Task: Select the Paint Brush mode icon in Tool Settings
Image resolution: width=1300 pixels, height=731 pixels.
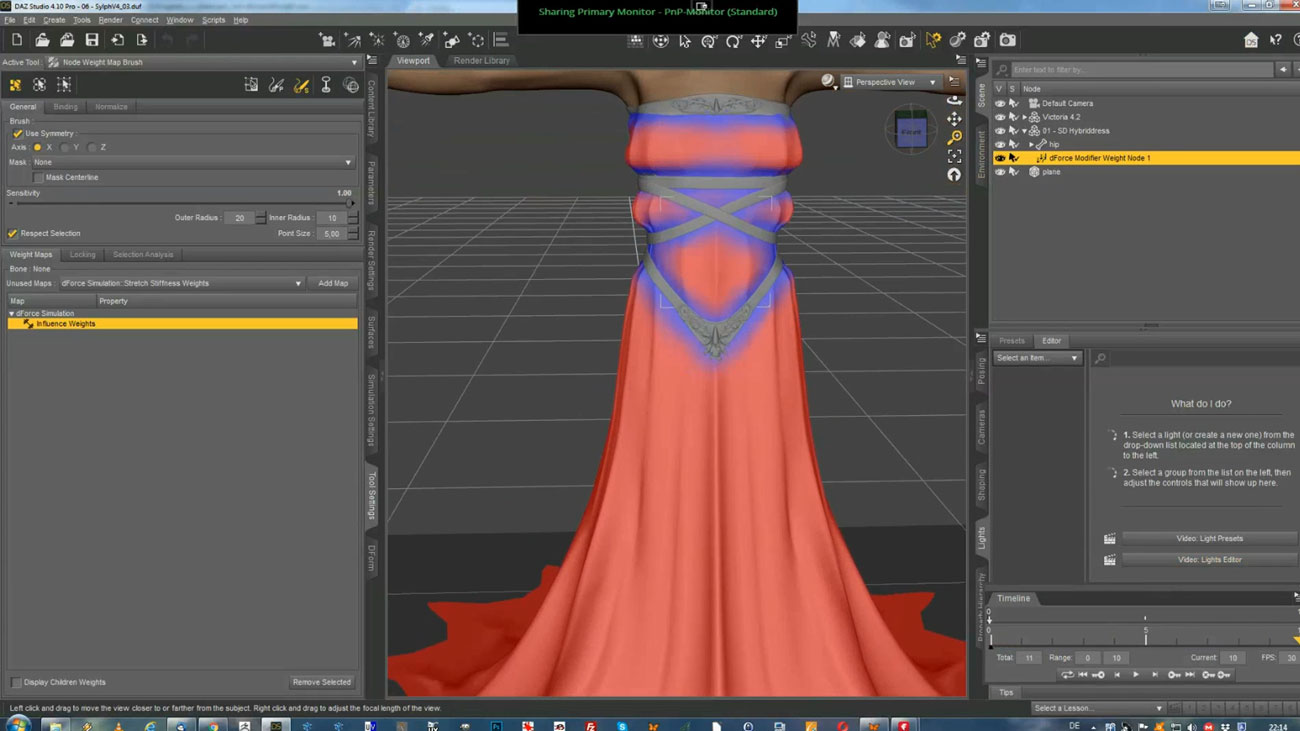Action: (276, 85)
